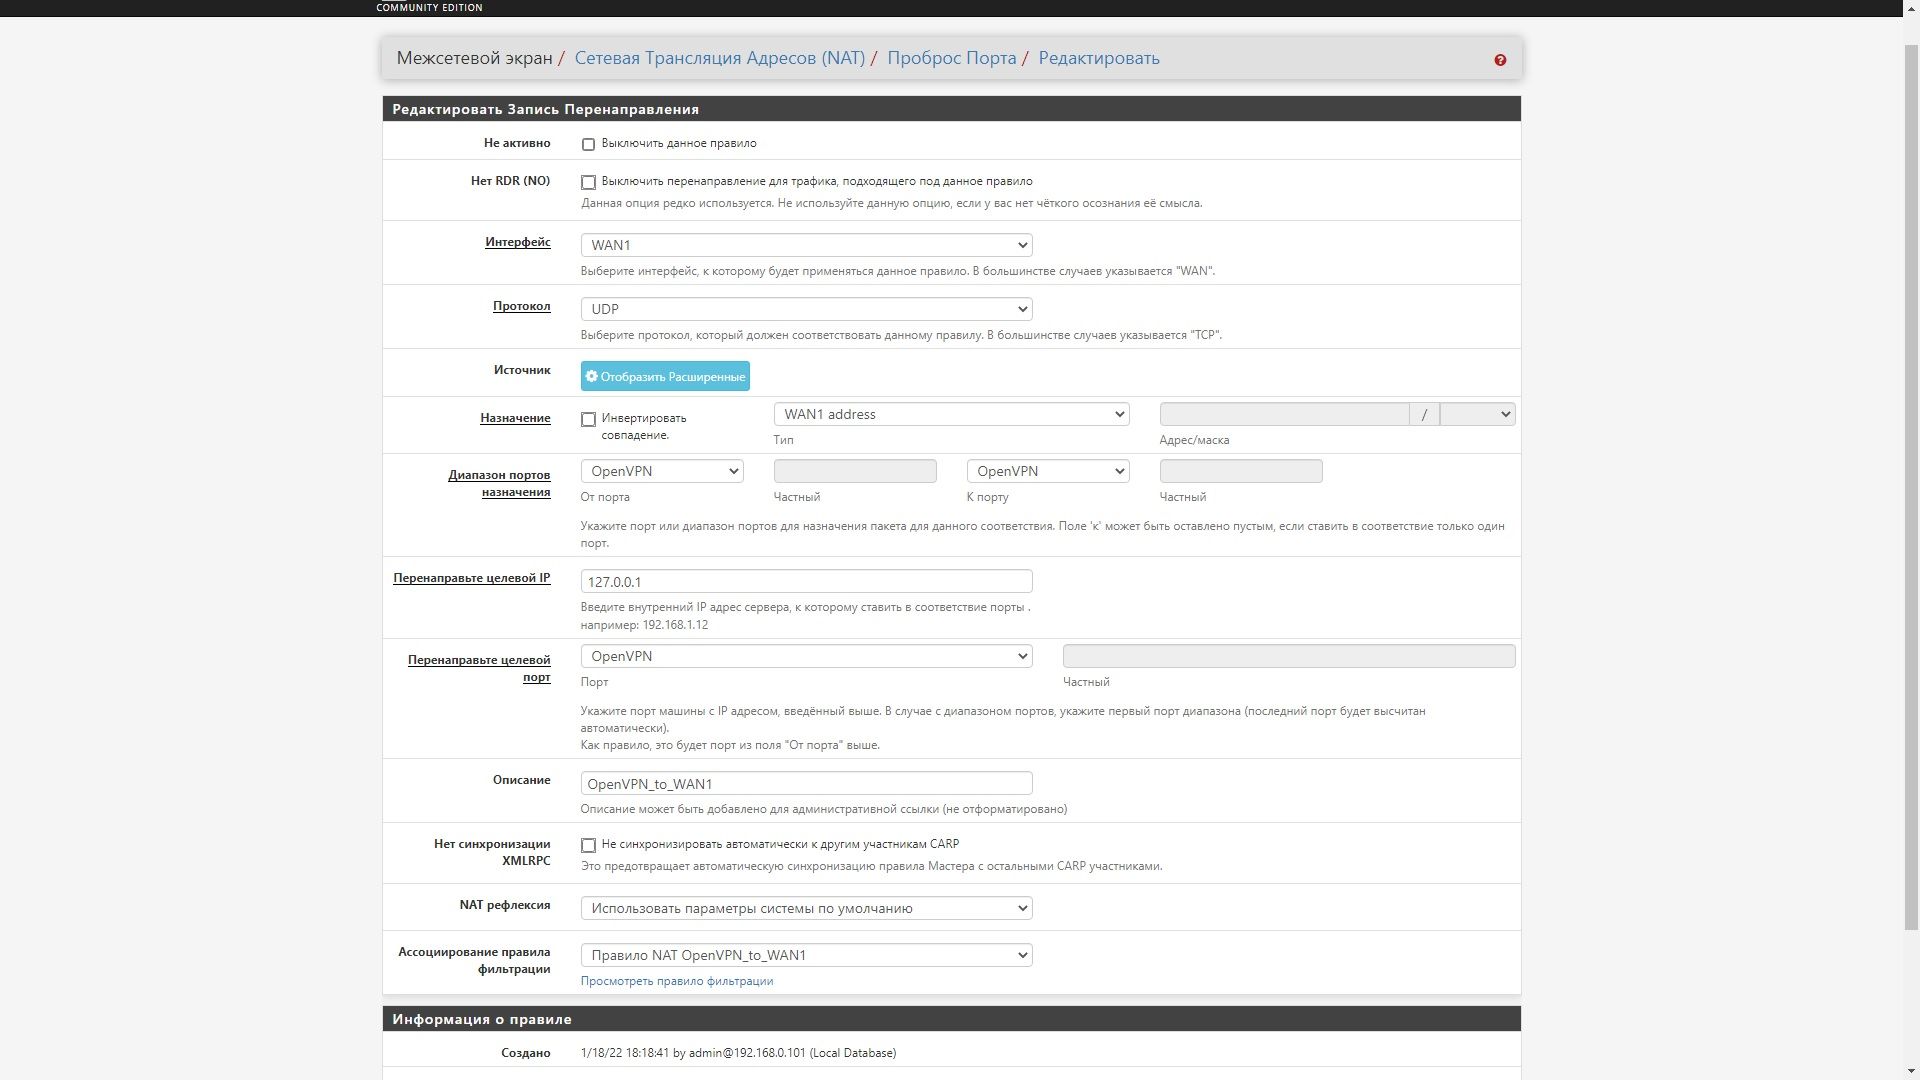1920x1080 pixels.
Task: Open the filter rule association dropdown
Action: coord(806,955)
